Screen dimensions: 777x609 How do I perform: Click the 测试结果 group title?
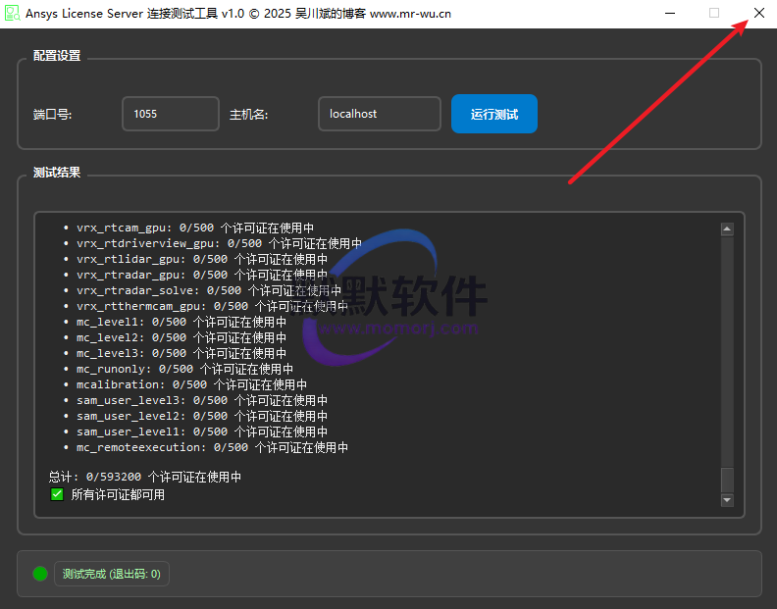coord(57,172)
